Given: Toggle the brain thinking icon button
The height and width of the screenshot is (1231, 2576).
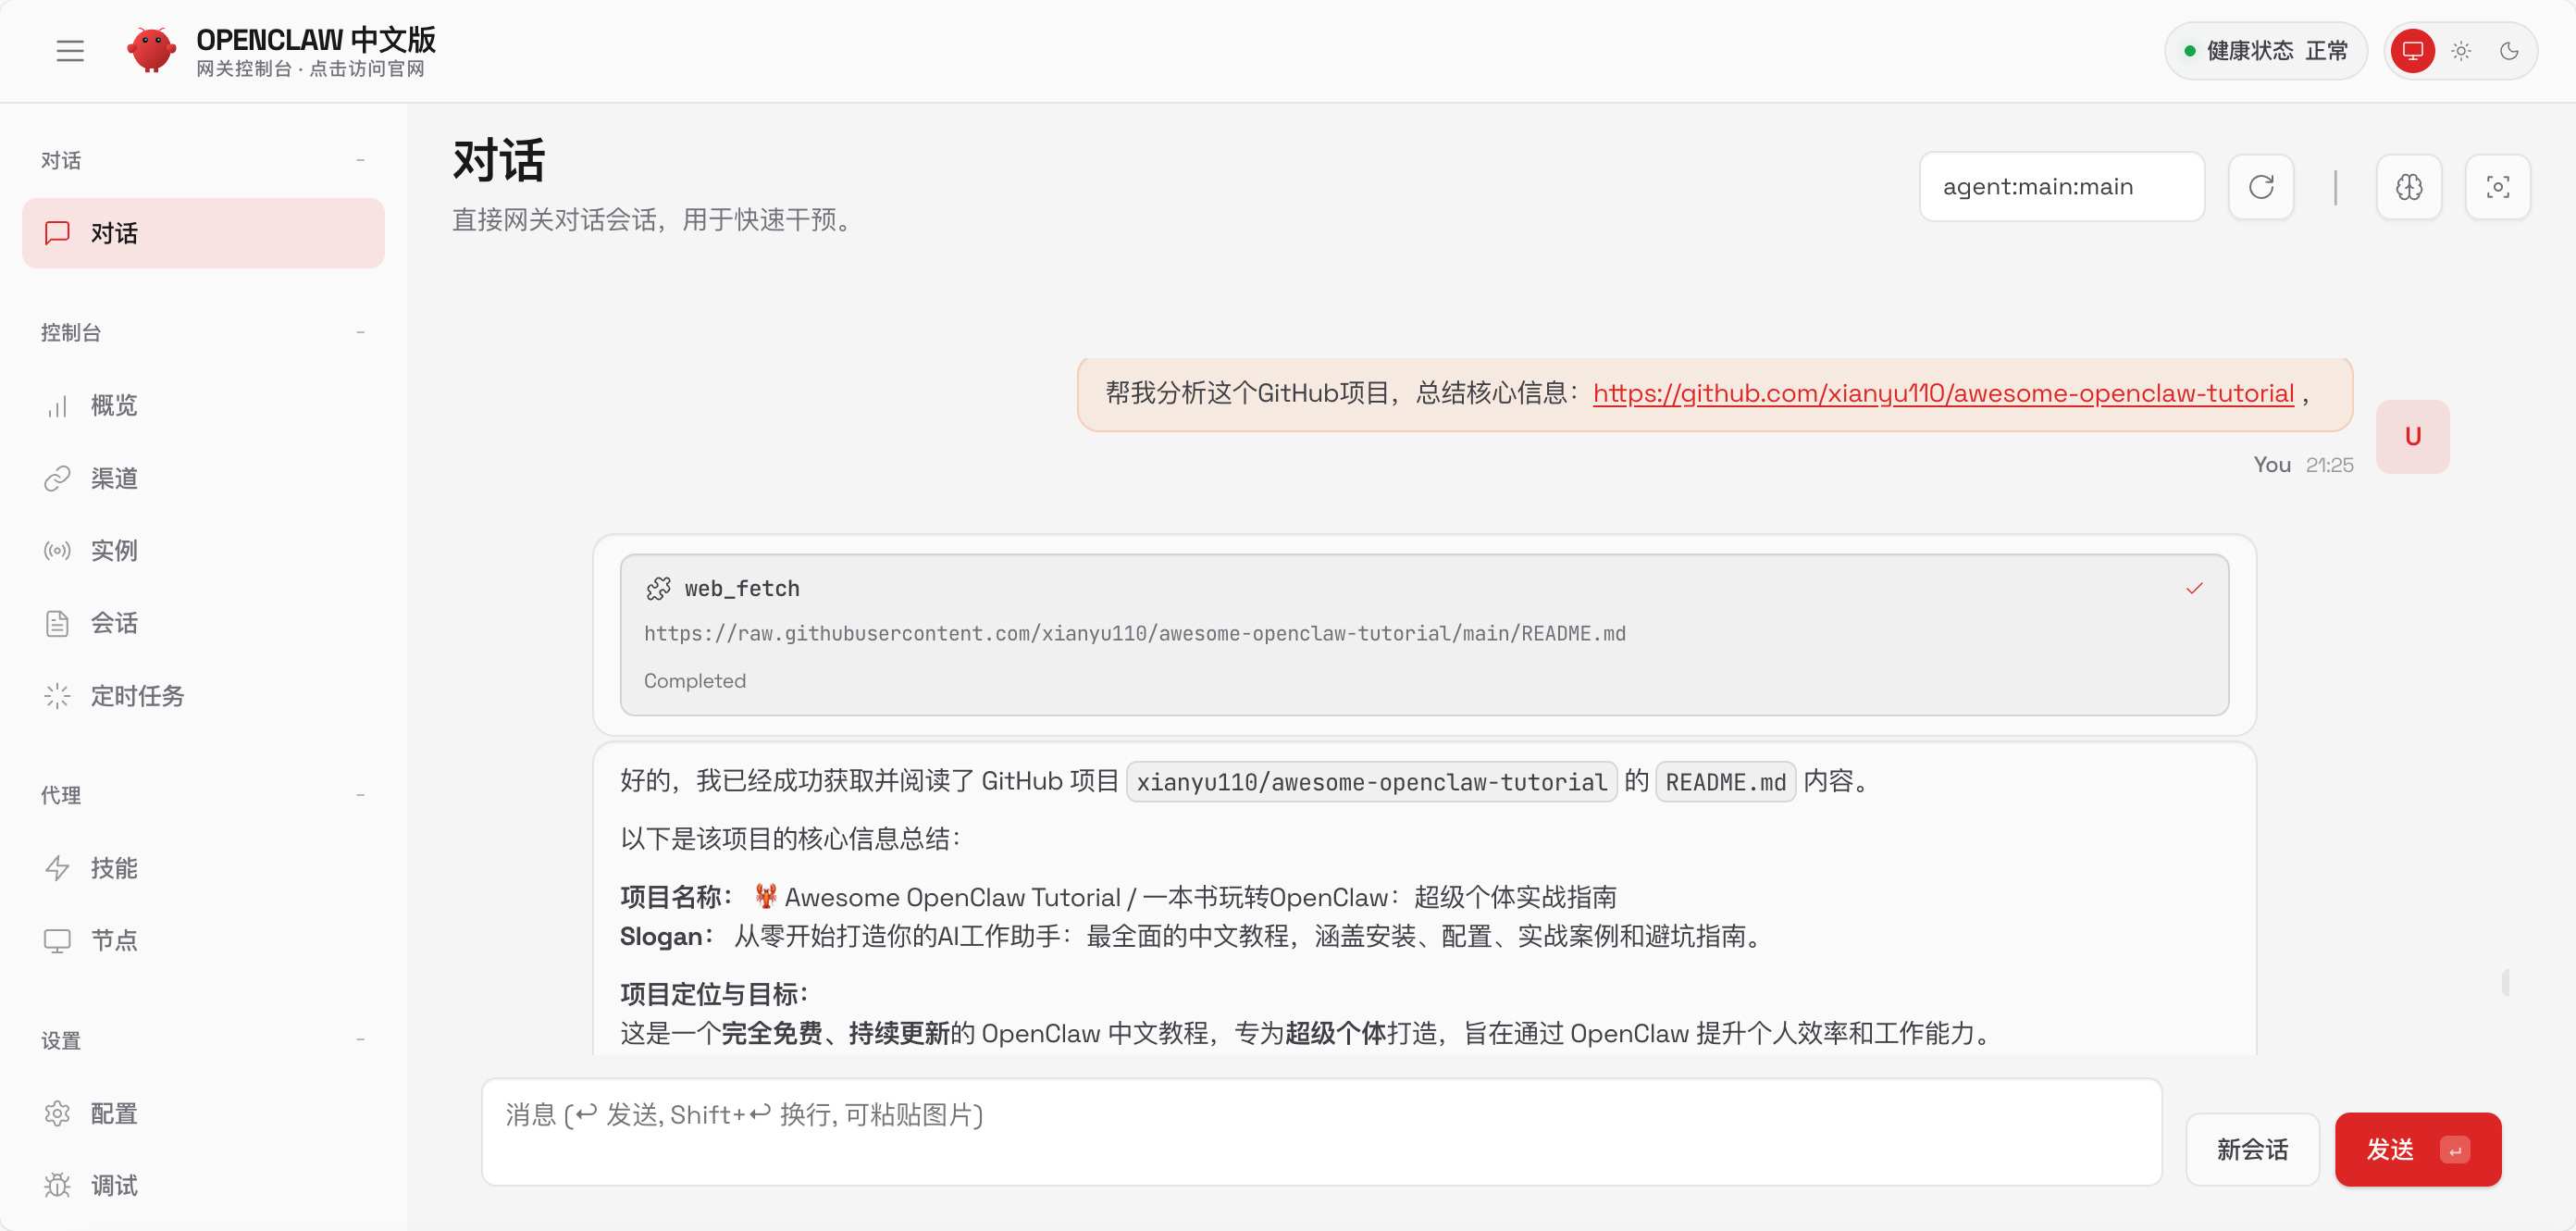Looking at the screenshot, I should 2409,187.
